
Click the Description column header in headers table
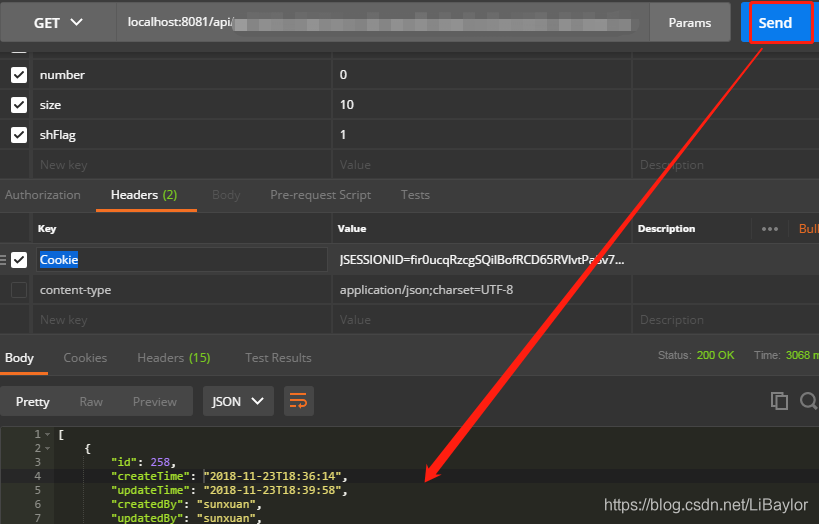click(x=666, y=229)
